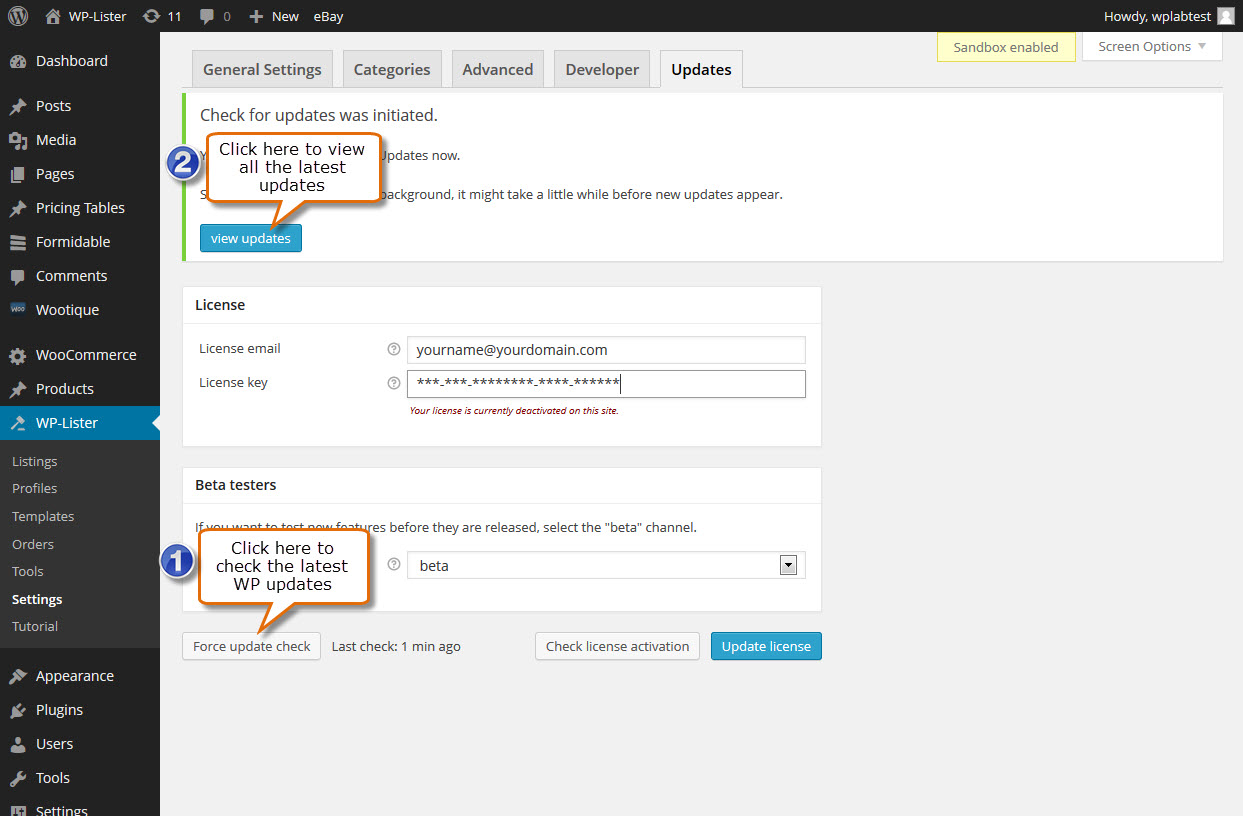Click the 'Last check: 1 min ago' text
1243x816 pixels.
pos(396,646)
